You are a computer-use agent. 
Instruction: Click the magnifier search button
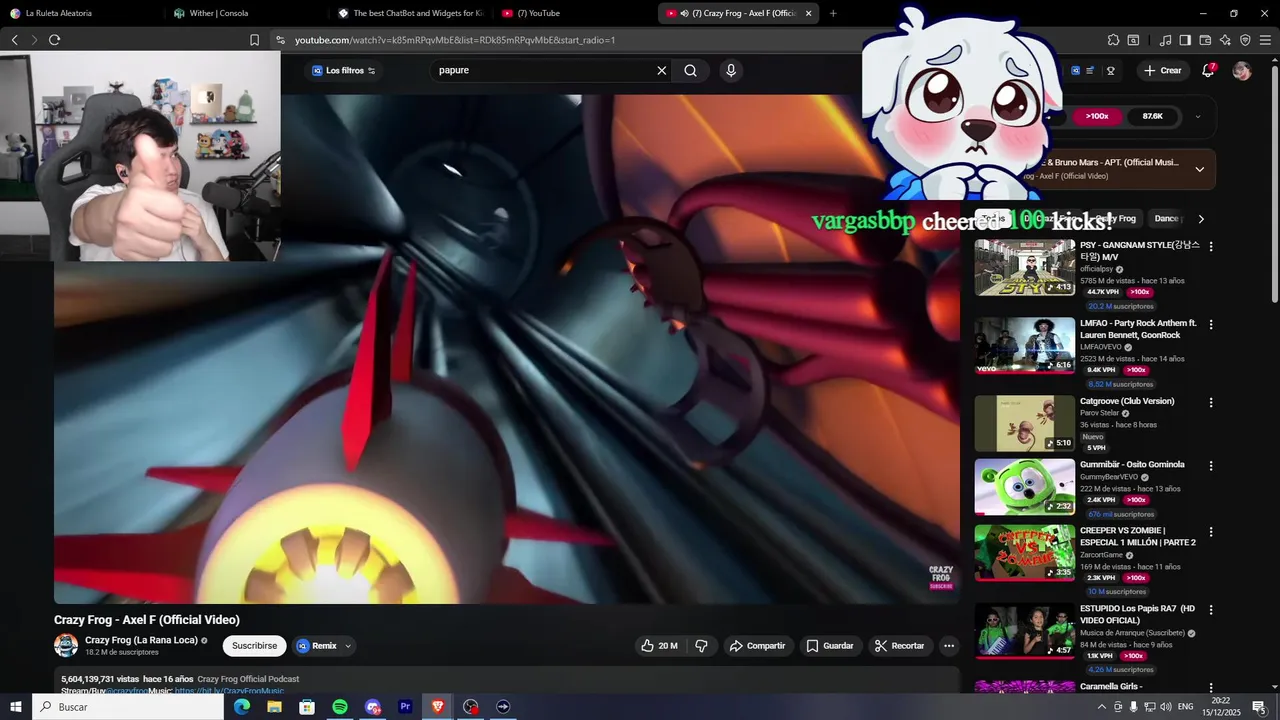(x=691, y=71)
